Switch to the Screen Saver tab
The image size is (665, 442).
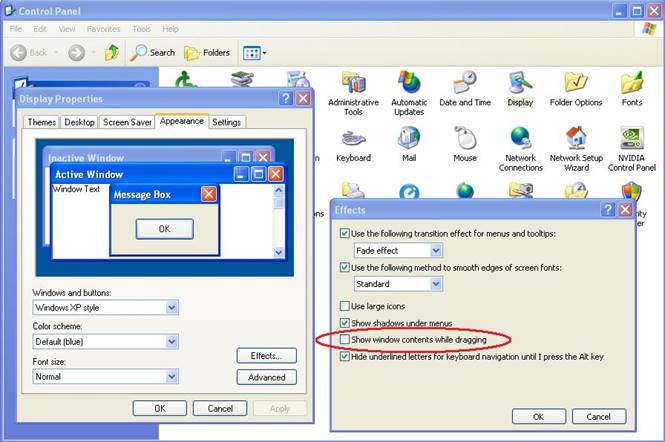click(x=127, y=122)
